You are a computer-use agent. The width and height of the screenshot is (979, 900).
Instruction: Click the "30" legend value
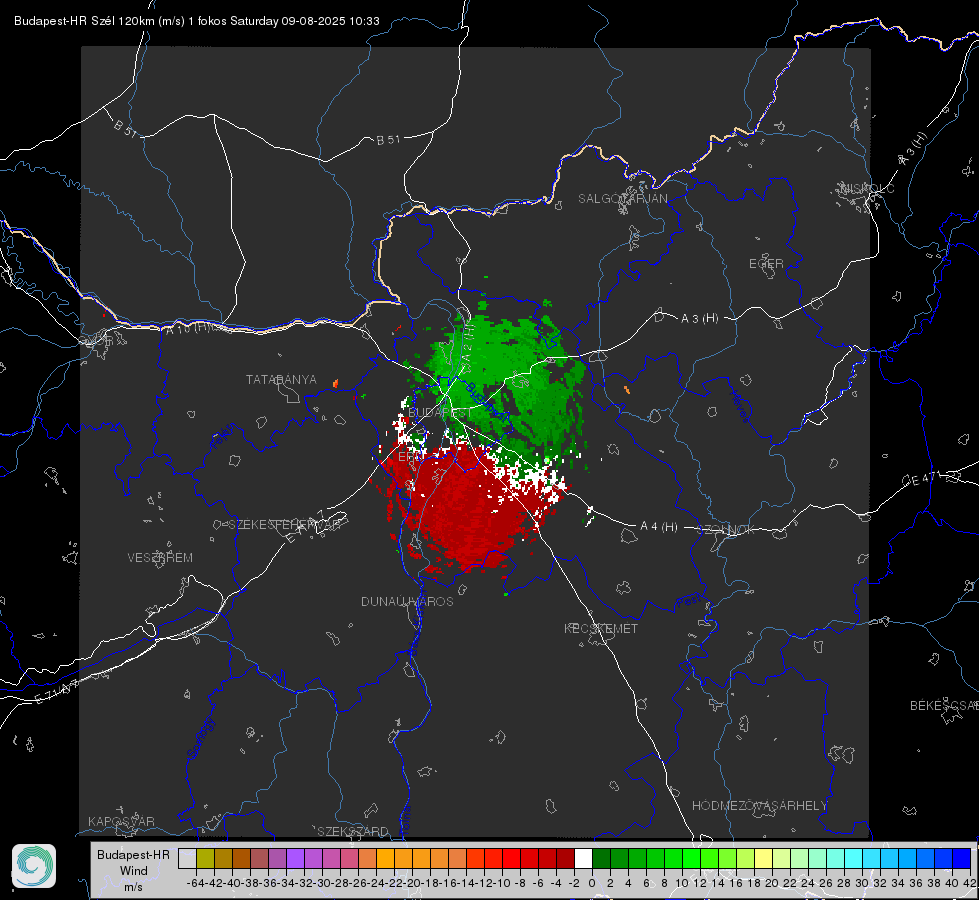(862, 883)
